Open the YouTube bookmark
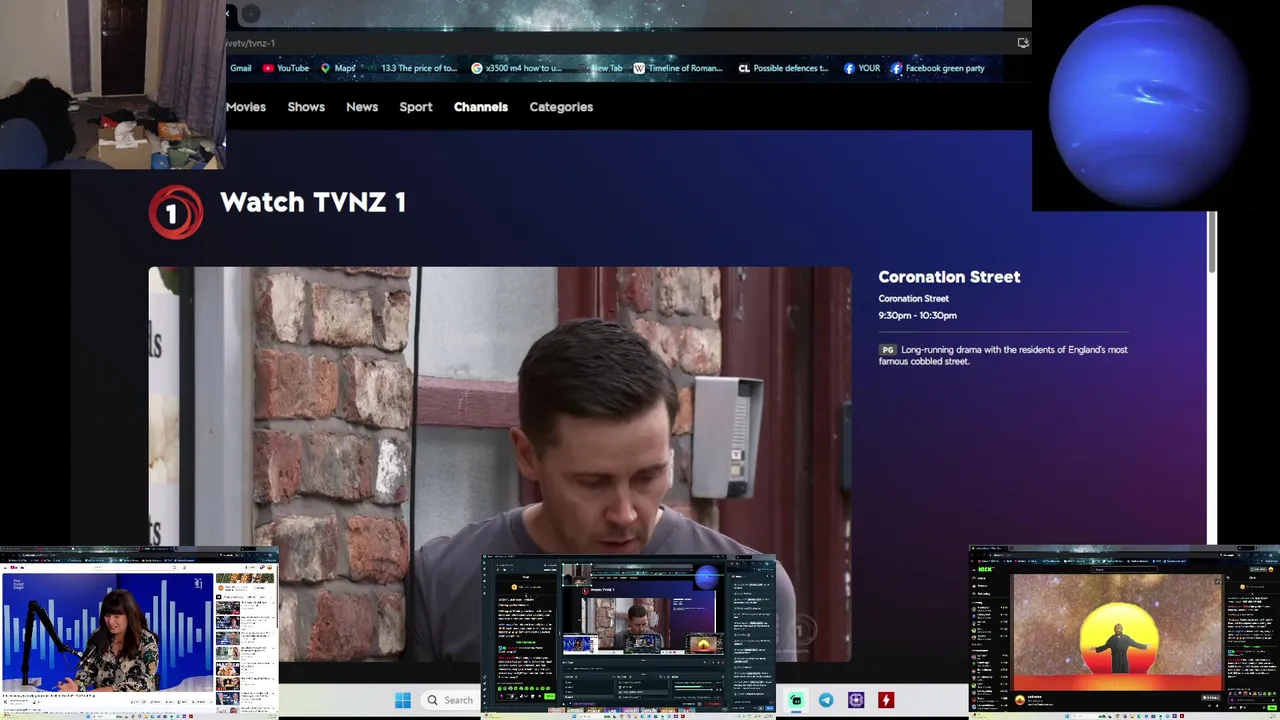 pyautogui.click(x=286, y=68)
